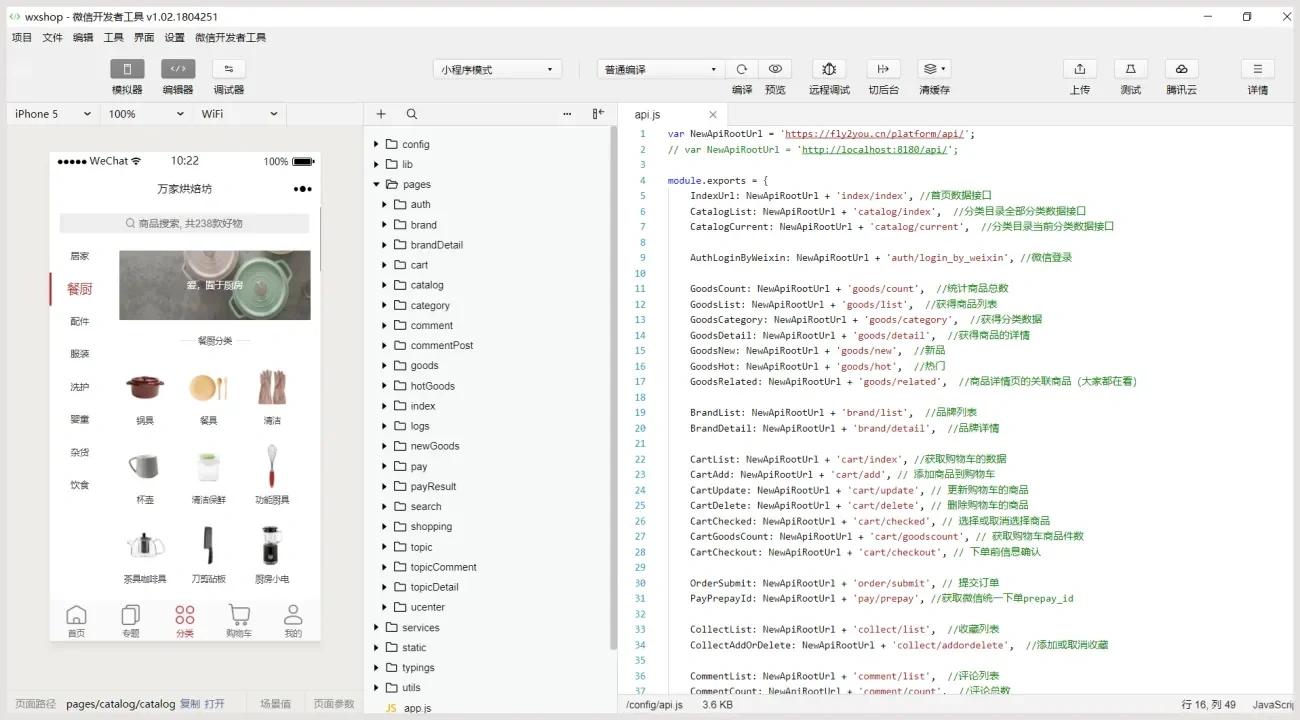Screen dimensions: 1300x720
Task: Click the 清缓存 clear cache icon
Action: tap(932, 69)
